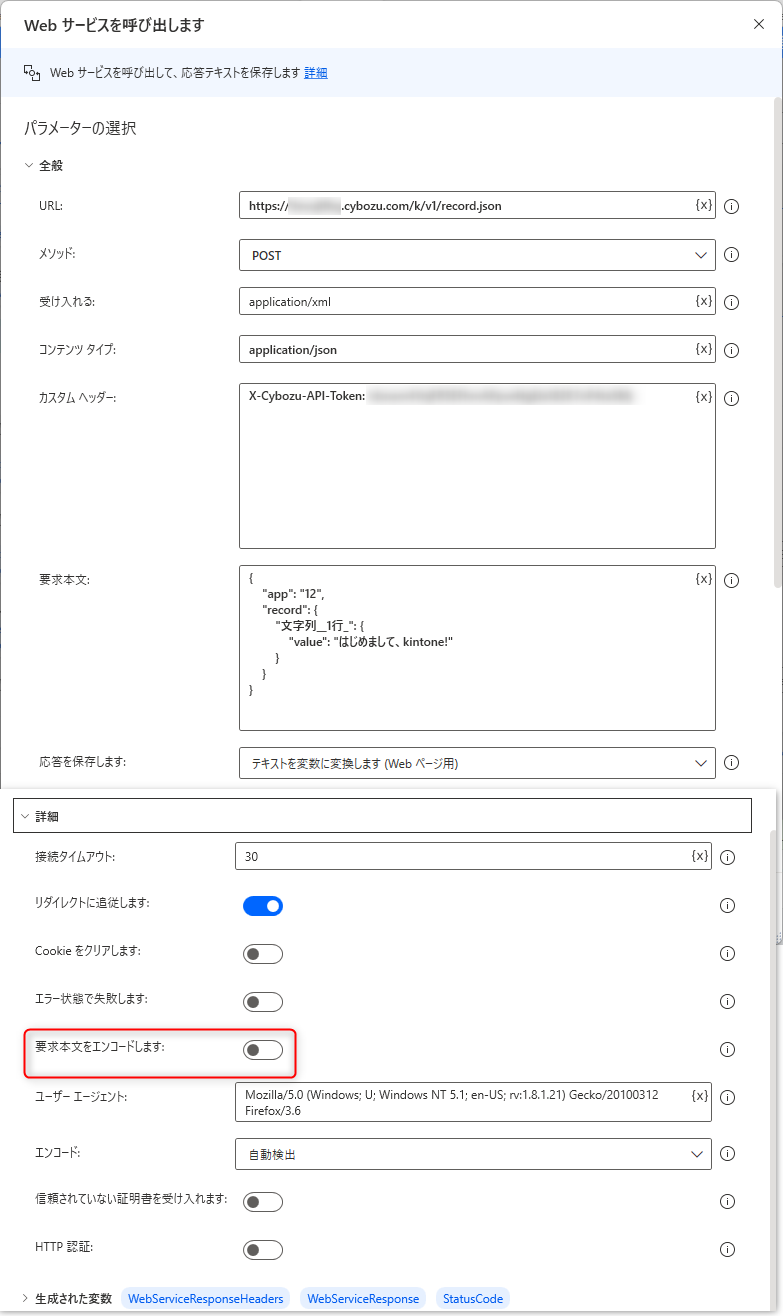
Task: Disable リダイレクトに追従します toggle
Action: (263, 906)
